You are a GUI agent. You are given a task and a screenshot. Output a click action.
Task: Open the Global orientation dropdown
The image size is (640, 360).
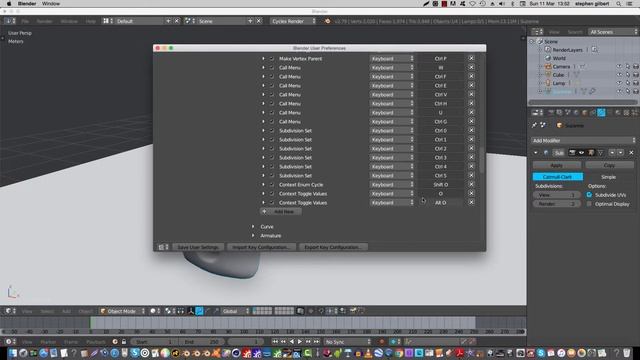[235, 311]
